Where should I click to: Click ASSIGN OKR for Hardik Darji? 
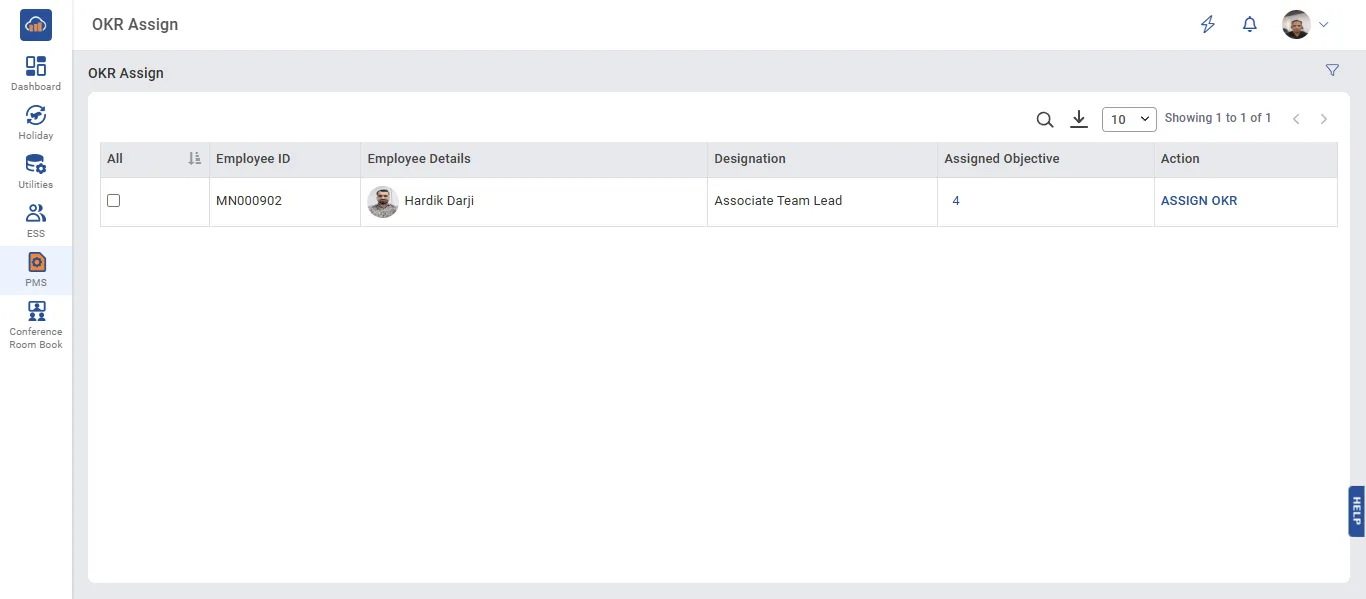(x=1198, y=200)
